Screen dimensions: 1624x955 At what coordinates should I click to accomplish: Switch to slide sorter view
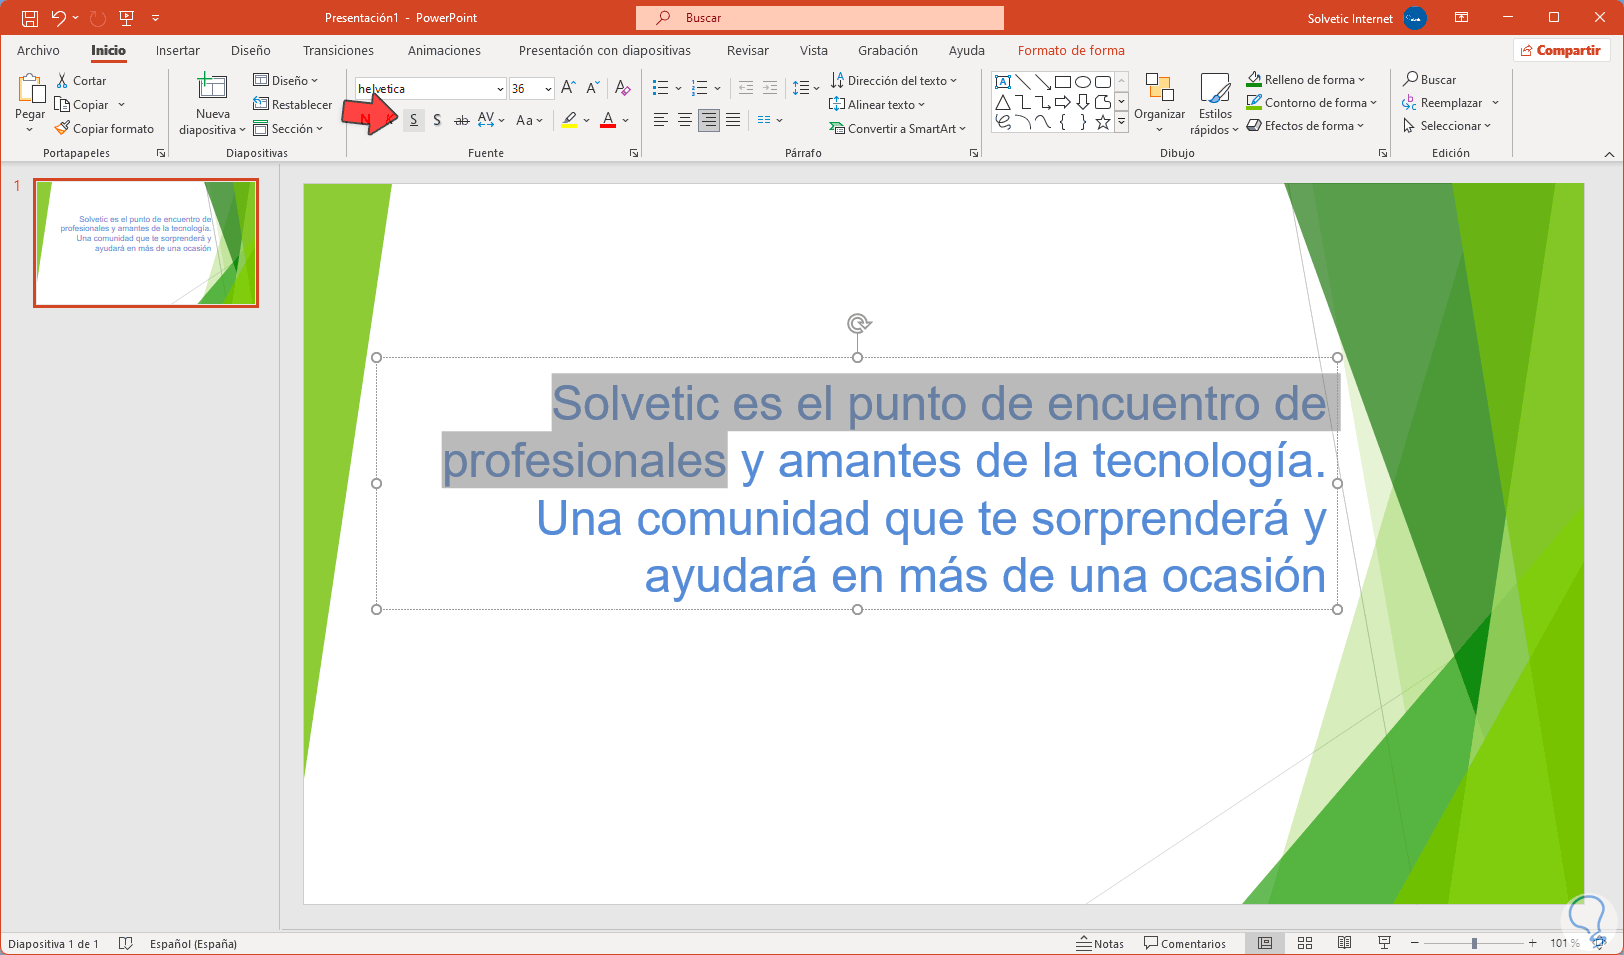1305,943
